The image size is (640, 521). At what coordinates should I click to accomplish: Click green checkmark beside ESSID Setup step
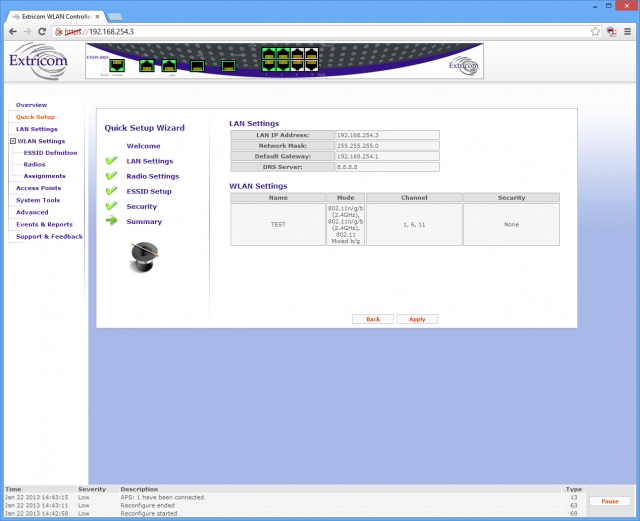111,191
